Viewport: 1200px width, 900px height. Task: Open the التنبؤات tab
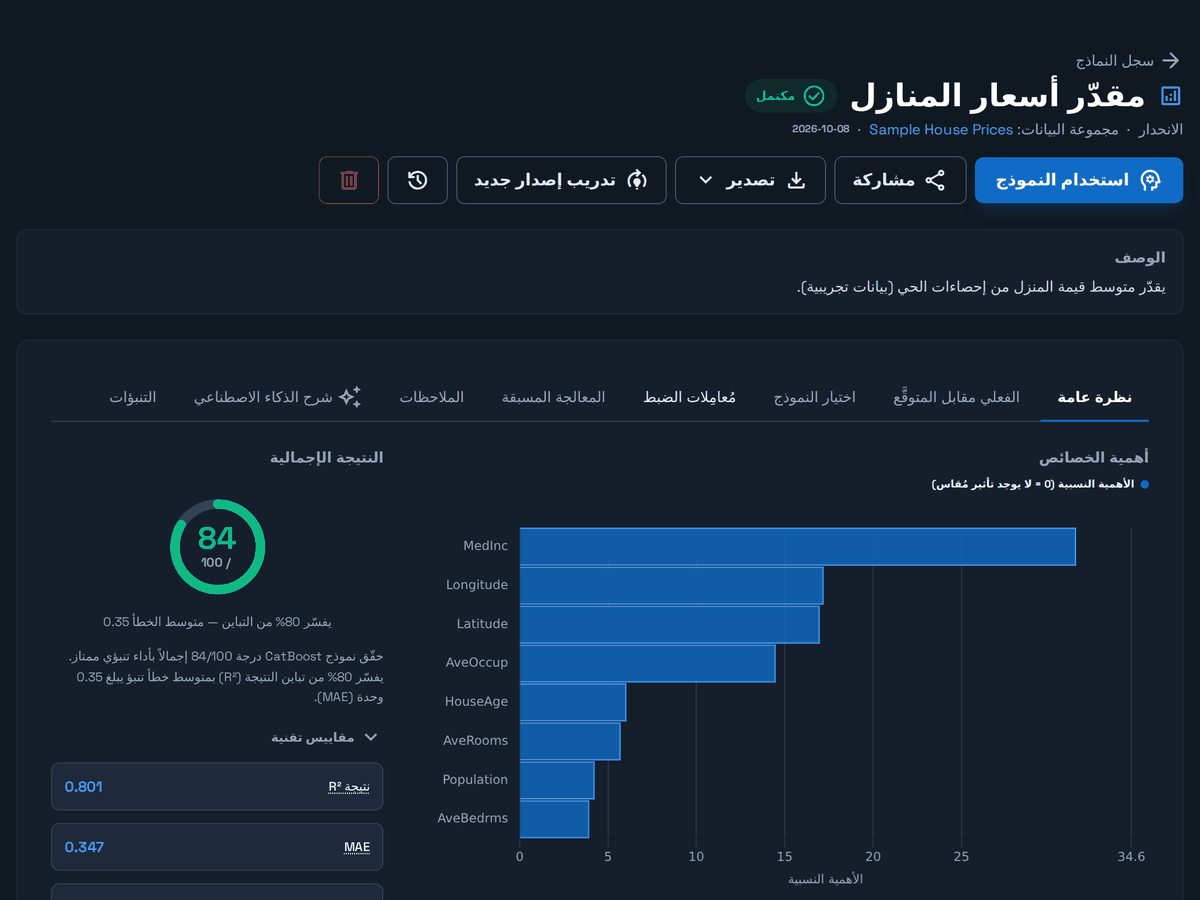pyautogui.click(x=133, y=397)
